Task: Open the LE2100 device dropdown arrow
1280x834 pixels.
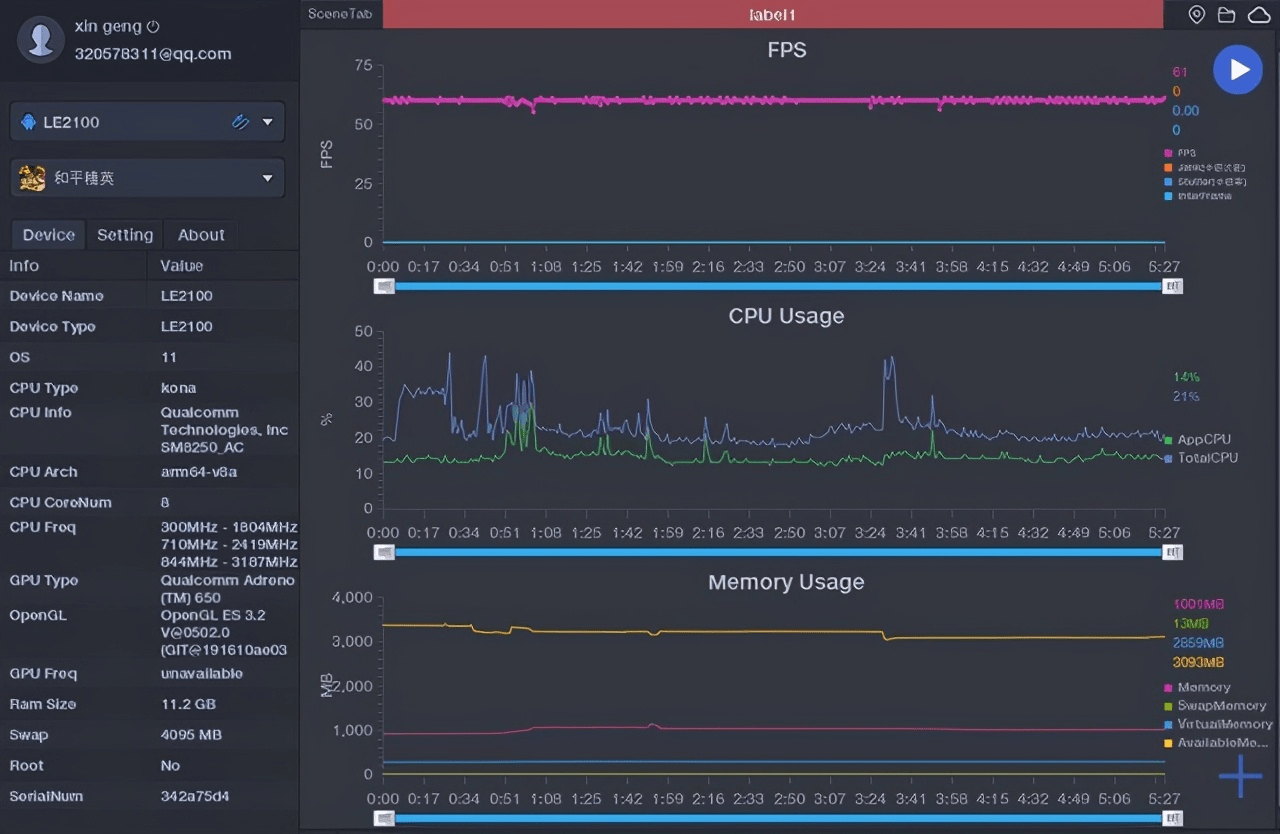Action: (267, 122)
